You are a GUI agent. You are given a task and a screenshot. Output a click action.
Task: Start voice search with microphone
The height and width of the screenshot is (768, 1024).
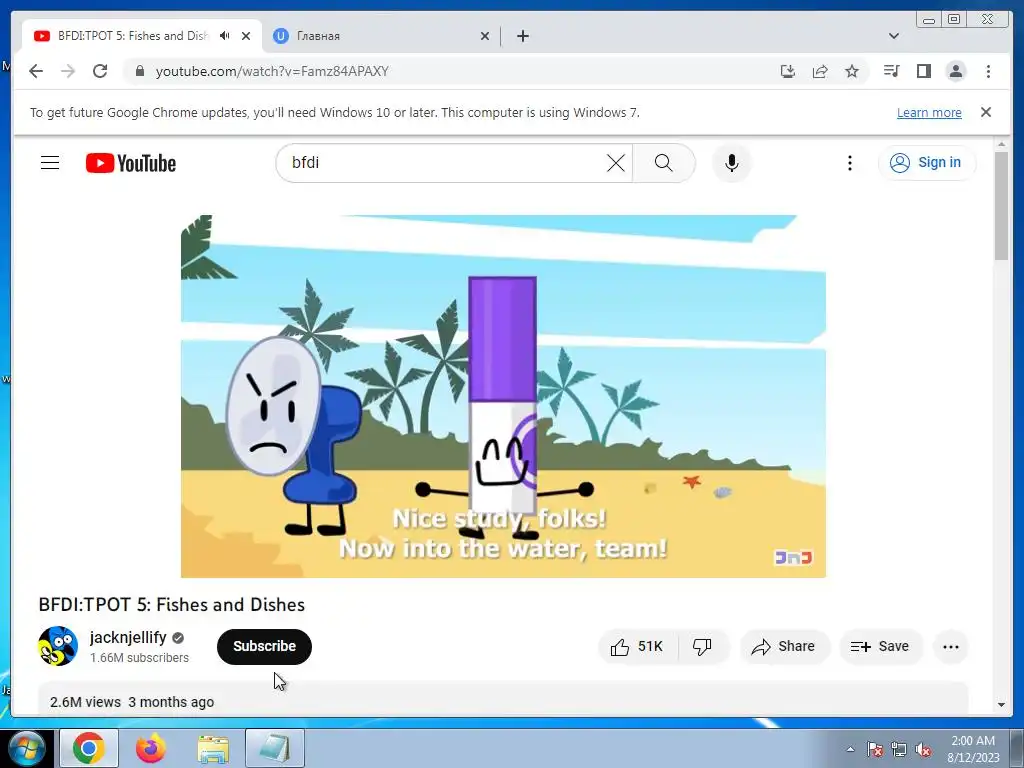pyautogui.click(x=731, y=163)
